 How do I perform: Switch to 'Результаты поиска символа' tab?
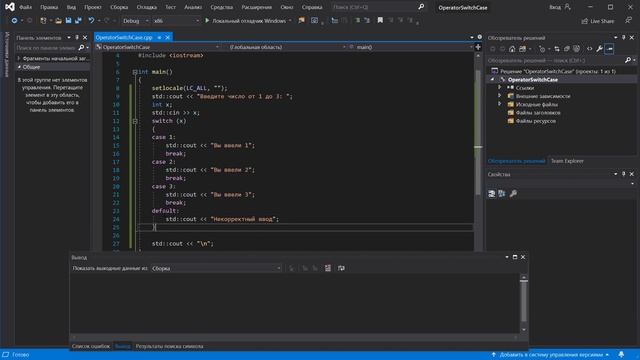pos(169,346)
